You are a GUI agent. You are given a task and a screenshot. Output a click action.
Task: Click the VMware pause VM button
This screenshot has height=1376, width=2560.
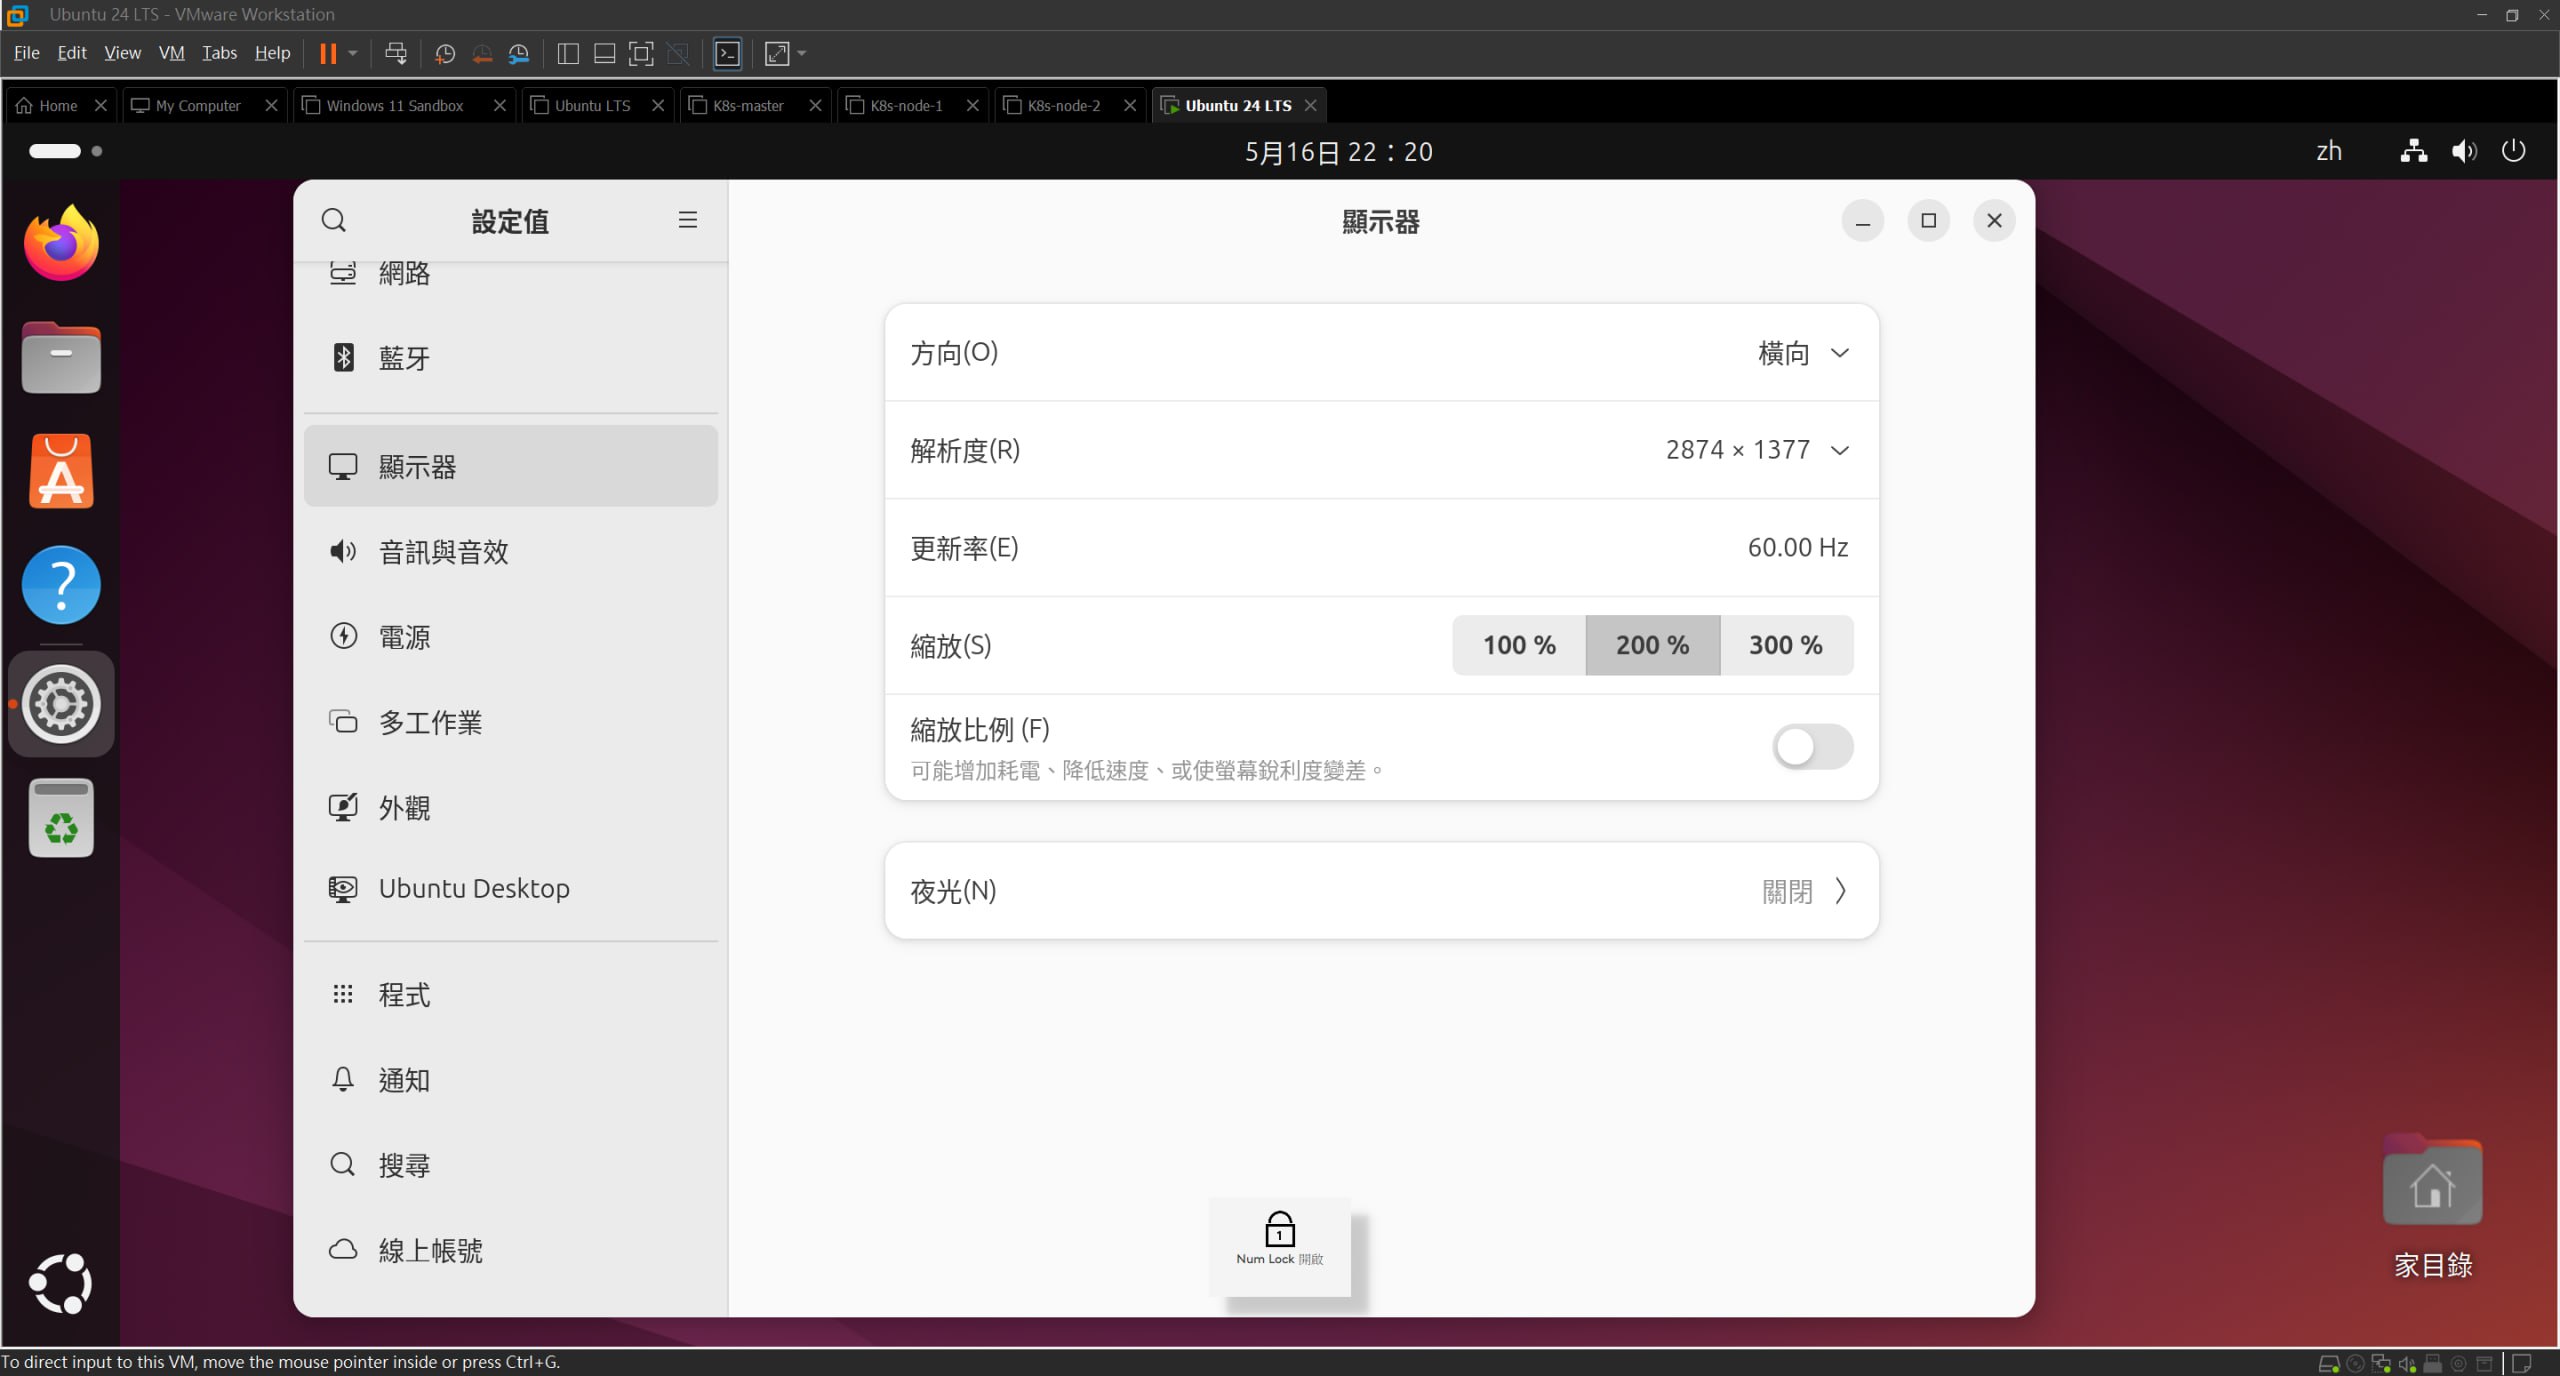(x=328, y=54)
